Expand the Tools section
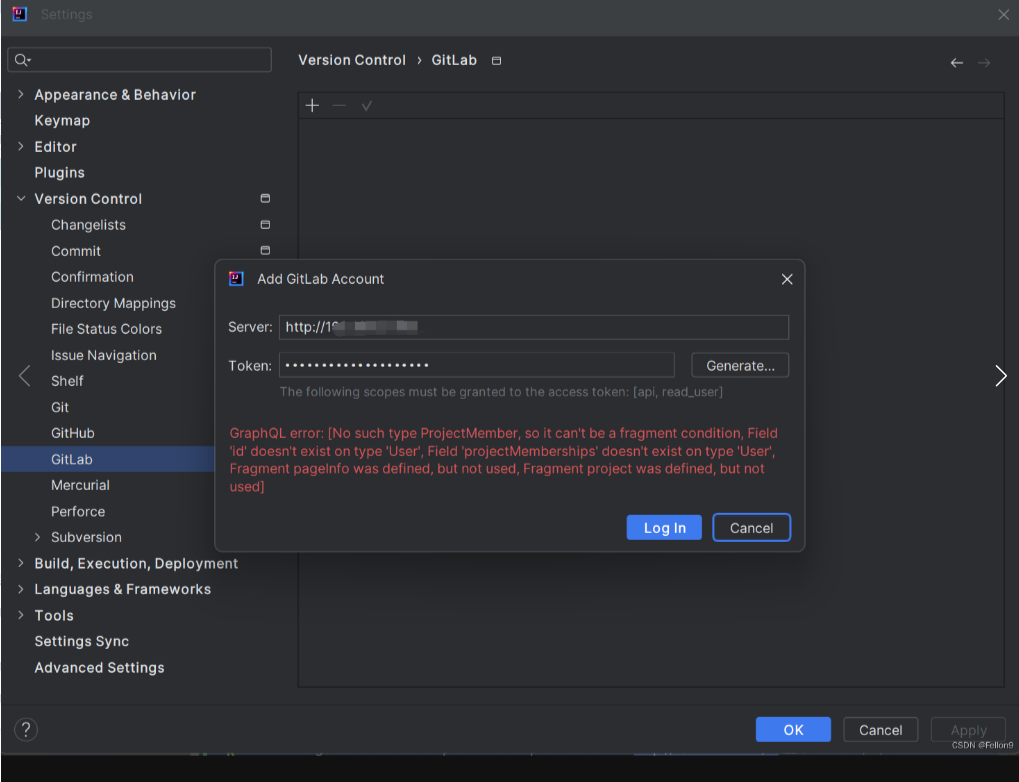Screen dimensions: 1019x782 click(21, 615)
